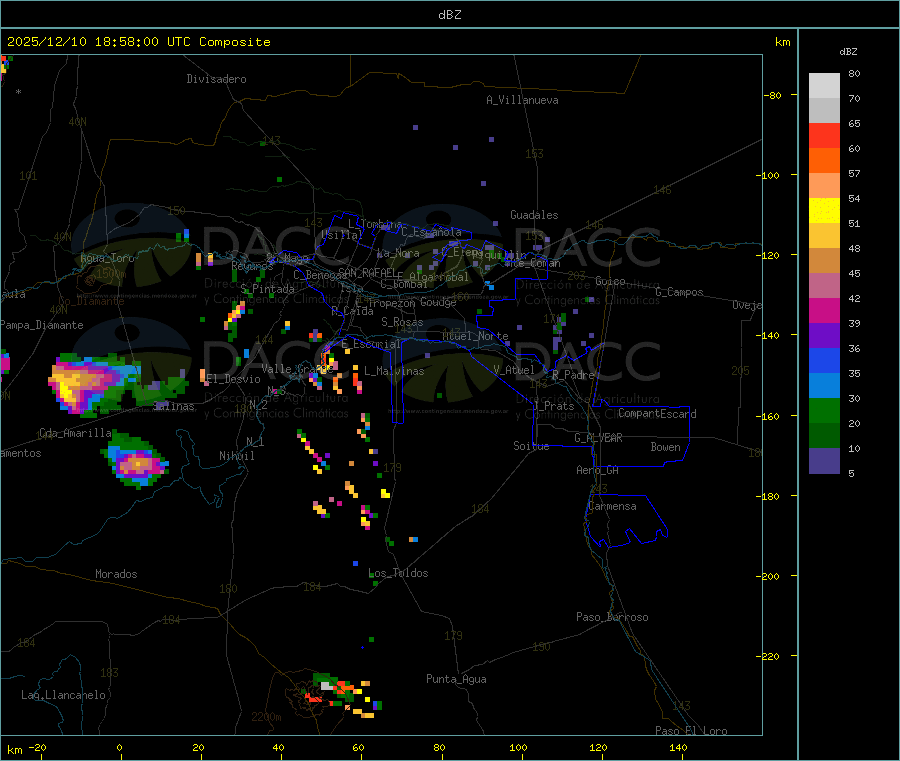
Task: Click the 'dBZ' title in top bar
Action: (449, 15)
